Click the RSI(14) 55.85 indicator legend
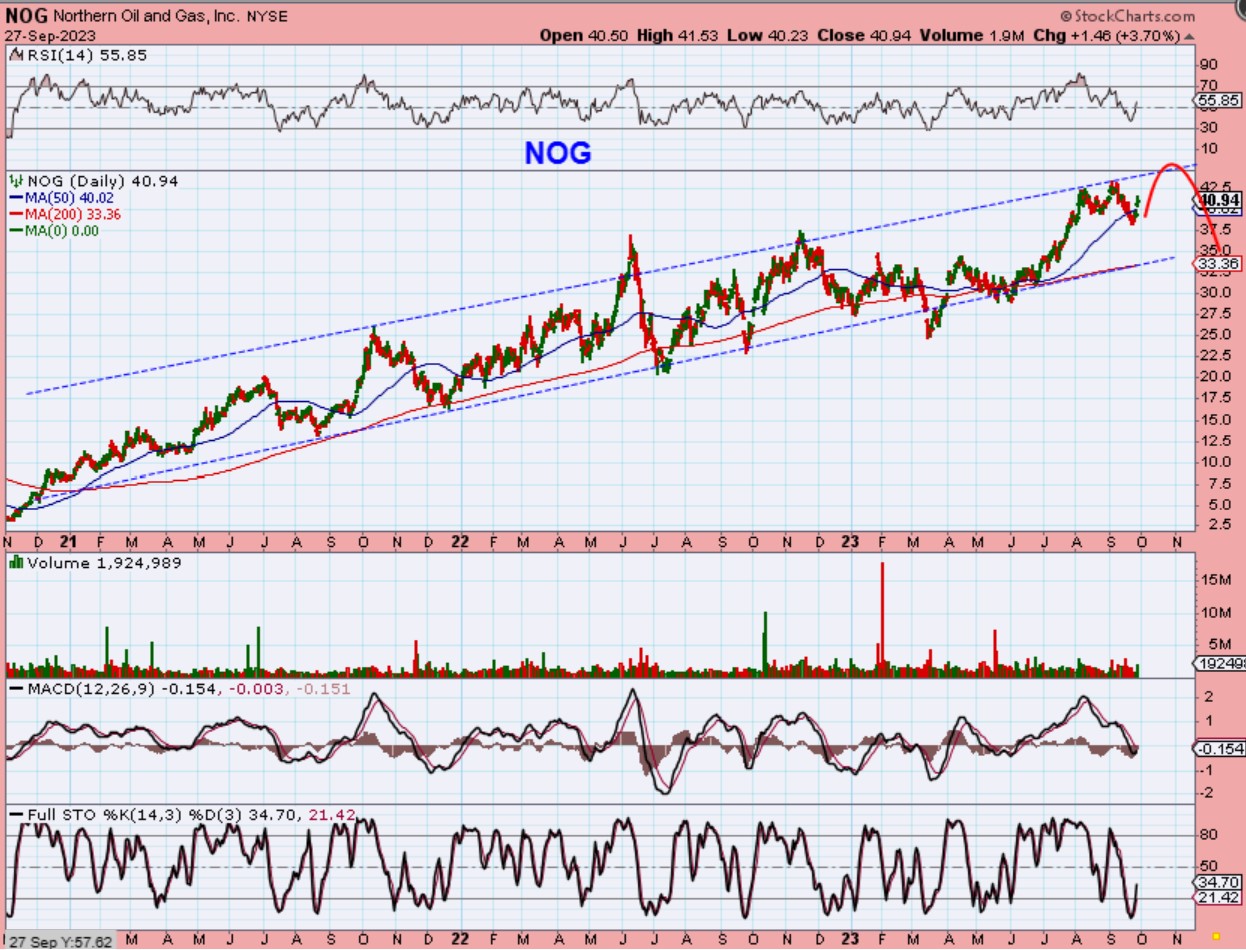The image size is (1246, 950). (x=85, y=55)
